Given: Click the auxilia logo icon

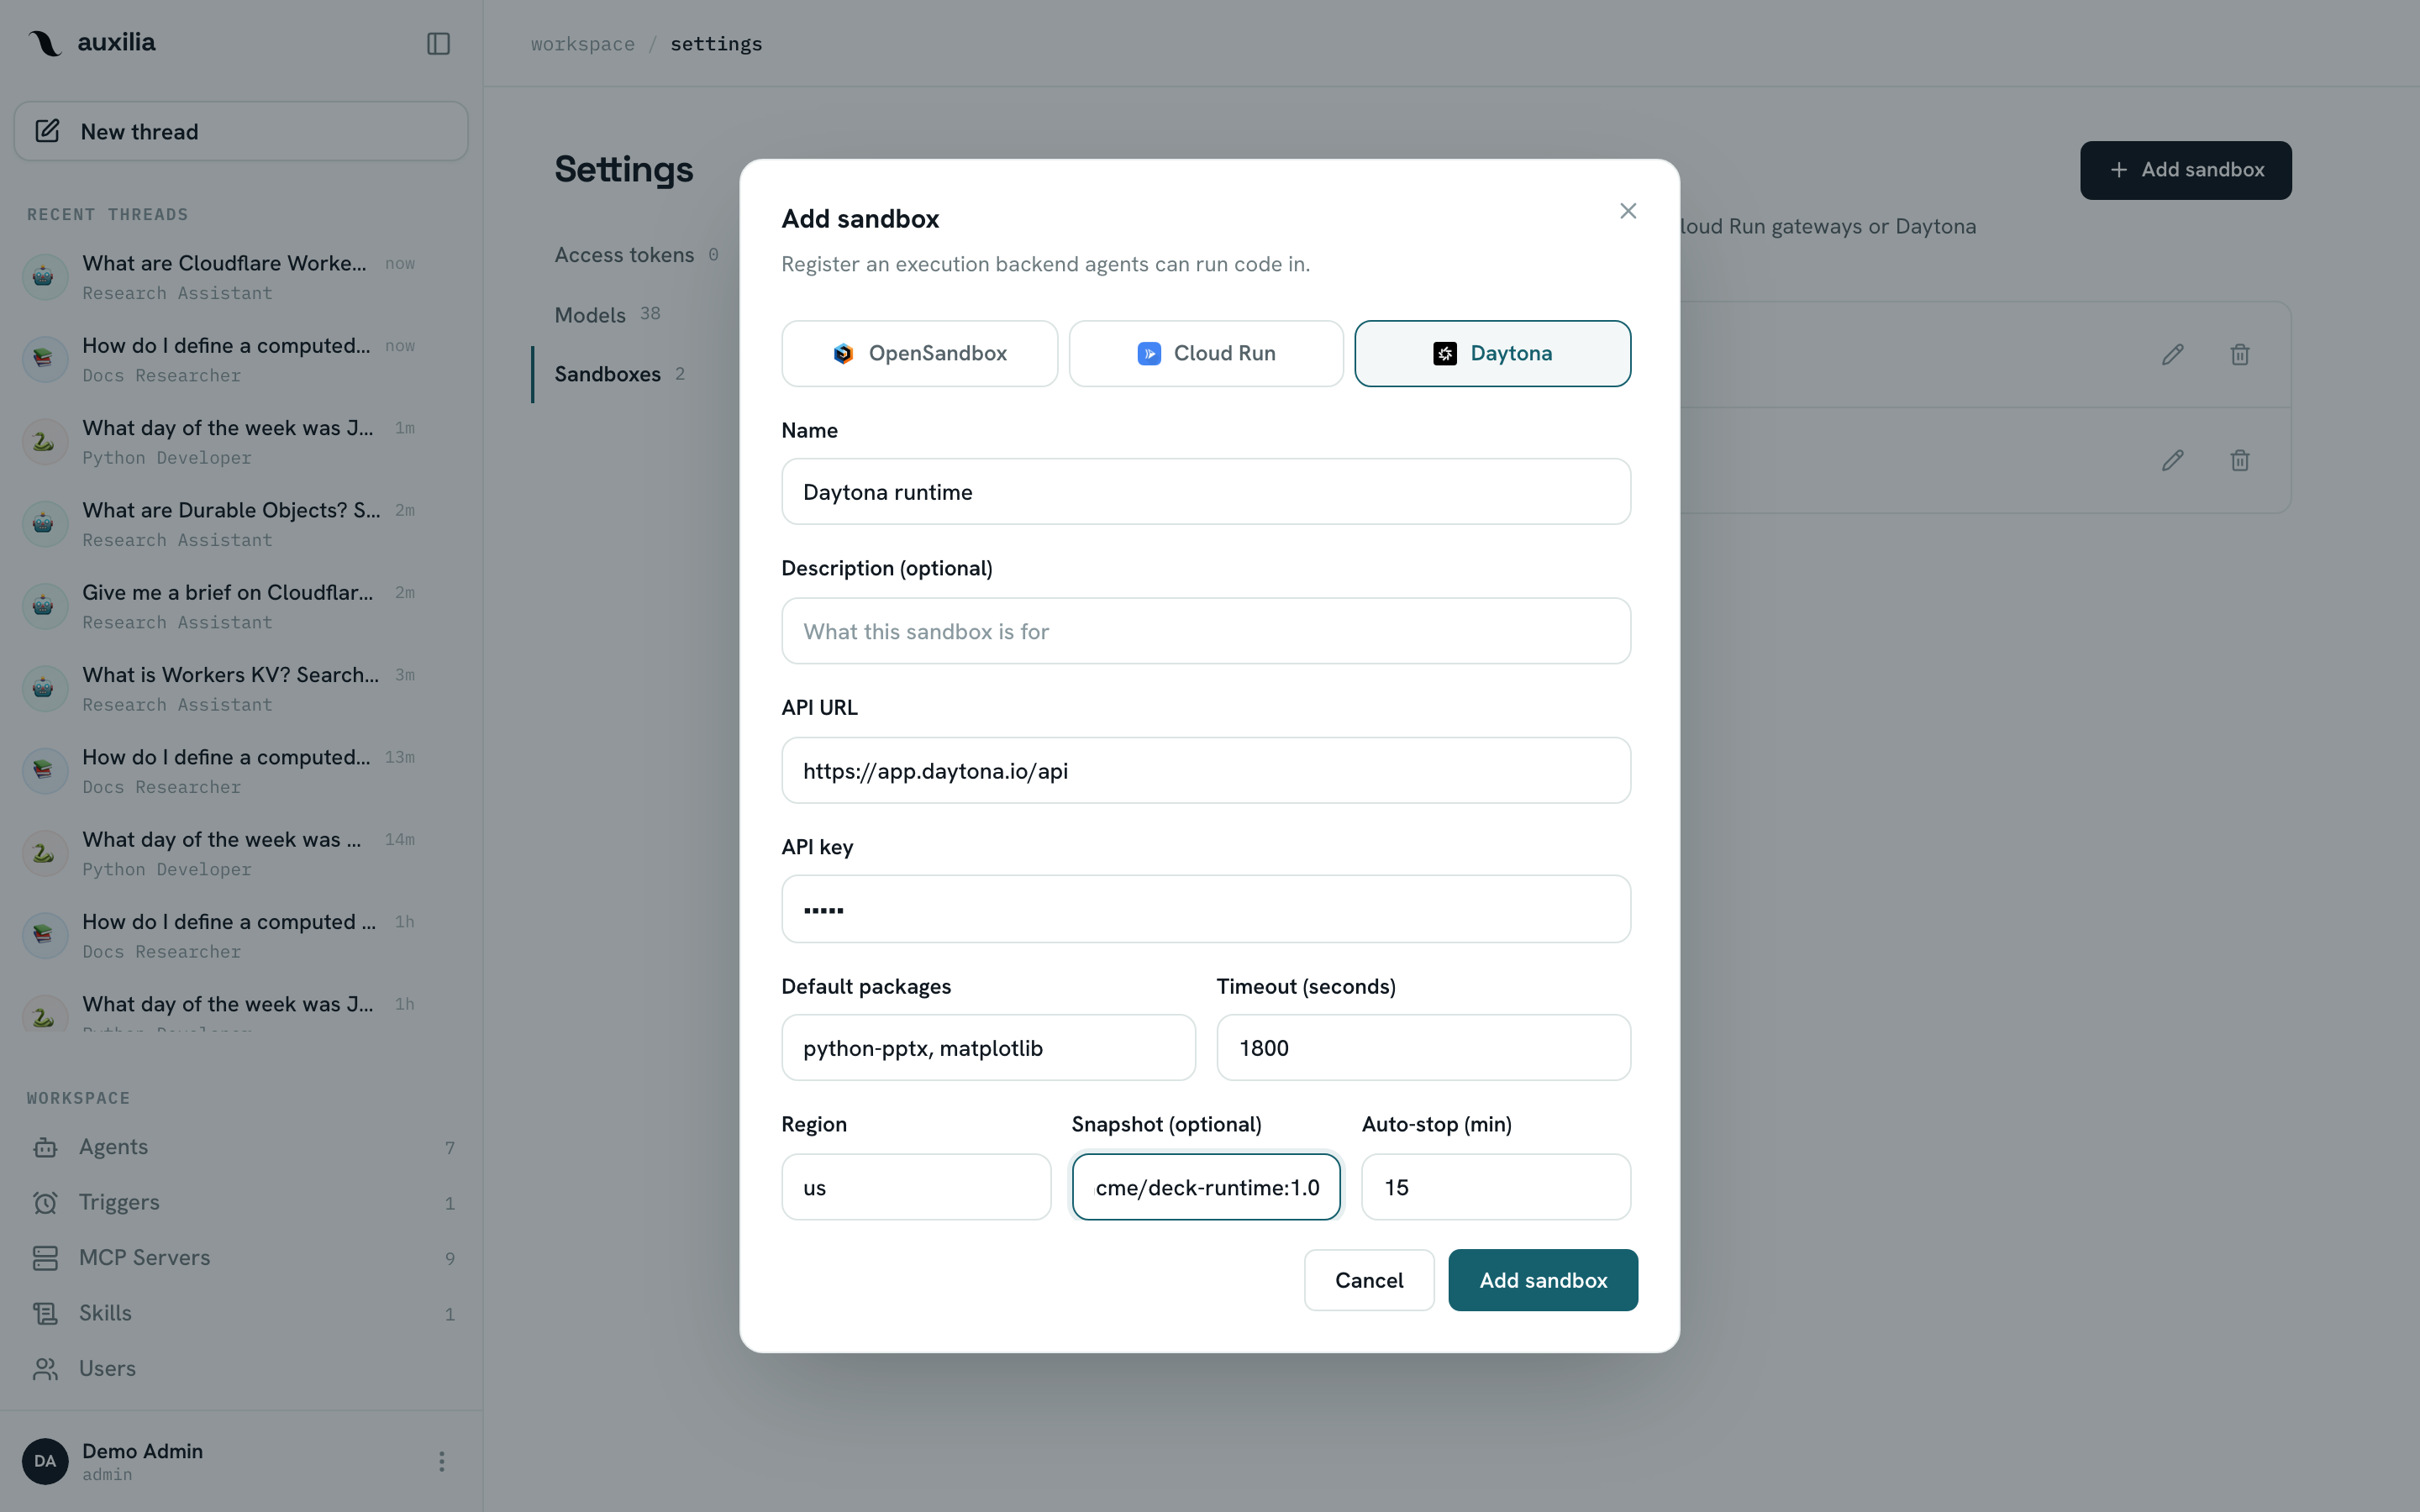Looking at the screenshot, I should (x=45, y=43).
